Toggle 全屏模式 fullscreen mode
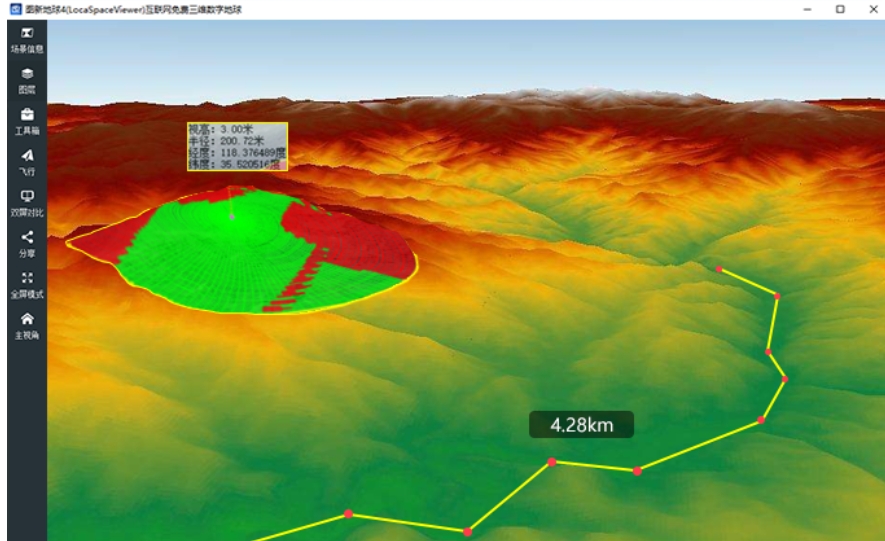The height and width of the screenshot is (541, 885). pyautogui.click(x=27, y=285)
